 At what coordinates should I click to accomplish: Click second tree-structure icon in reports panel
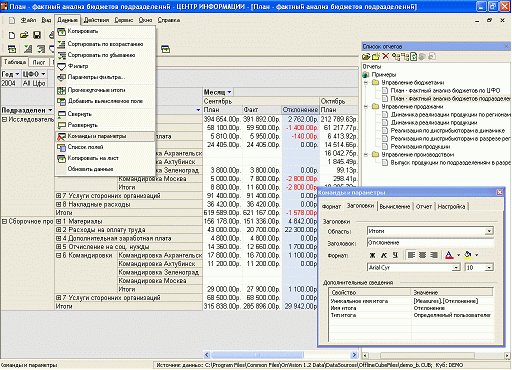click(405, 57)
